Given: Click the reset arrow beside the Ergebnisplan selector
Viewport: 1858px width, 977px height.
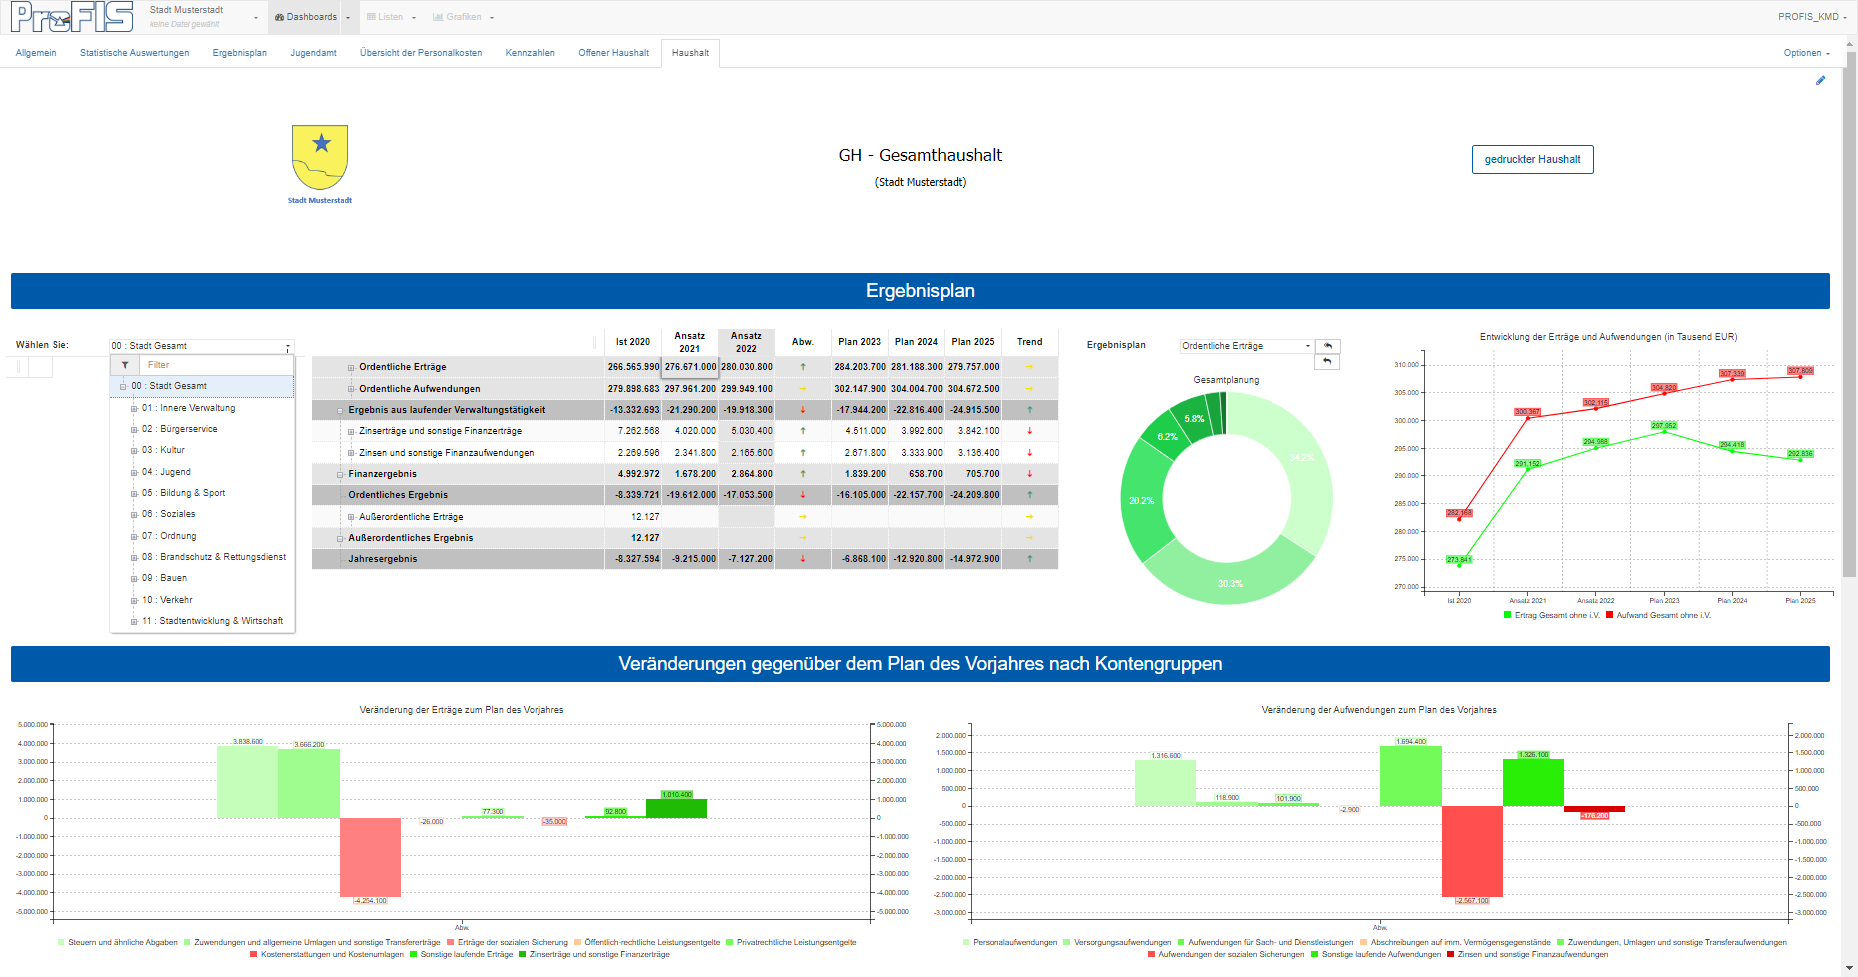Looking at the screenshot, I should click(x=1327, y=345).
